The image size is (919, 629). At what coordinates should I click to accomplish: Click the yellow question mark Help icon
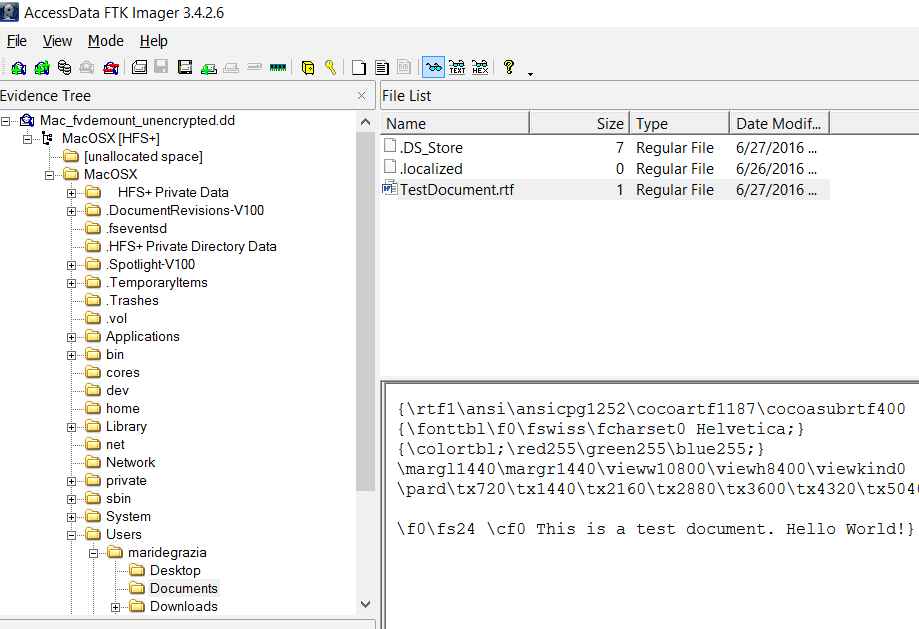point(509,67)
